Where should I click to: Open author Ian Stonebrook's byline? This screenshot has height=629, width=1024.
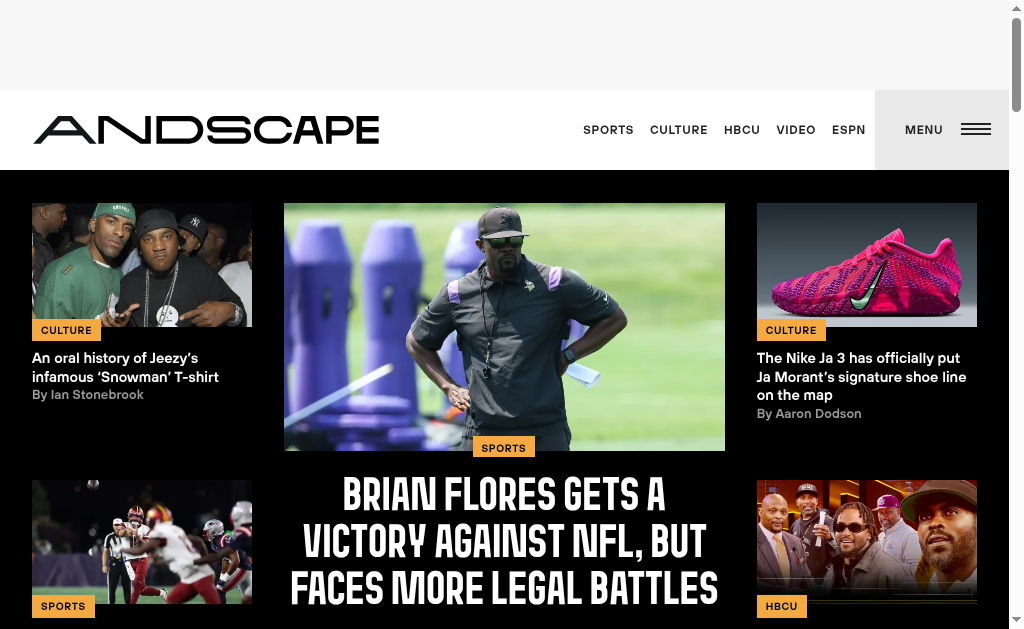pyautogui.click(x=88, y=395)
